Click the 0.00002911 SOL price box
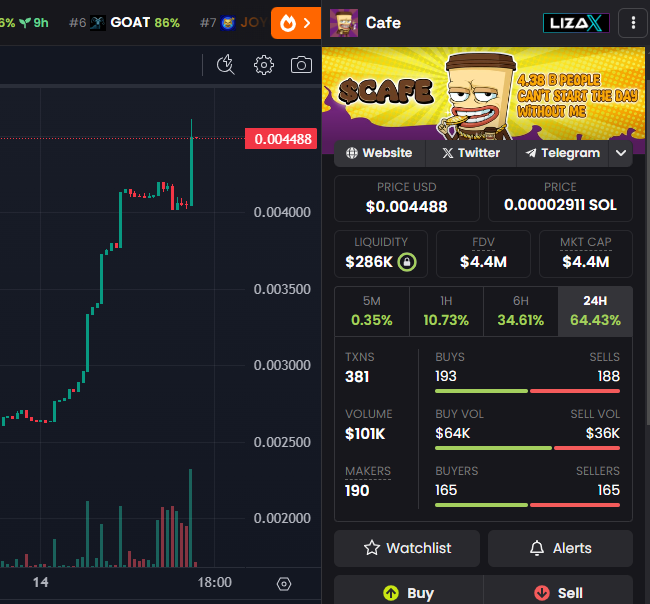The image size is (650, 604). point(560,199)
